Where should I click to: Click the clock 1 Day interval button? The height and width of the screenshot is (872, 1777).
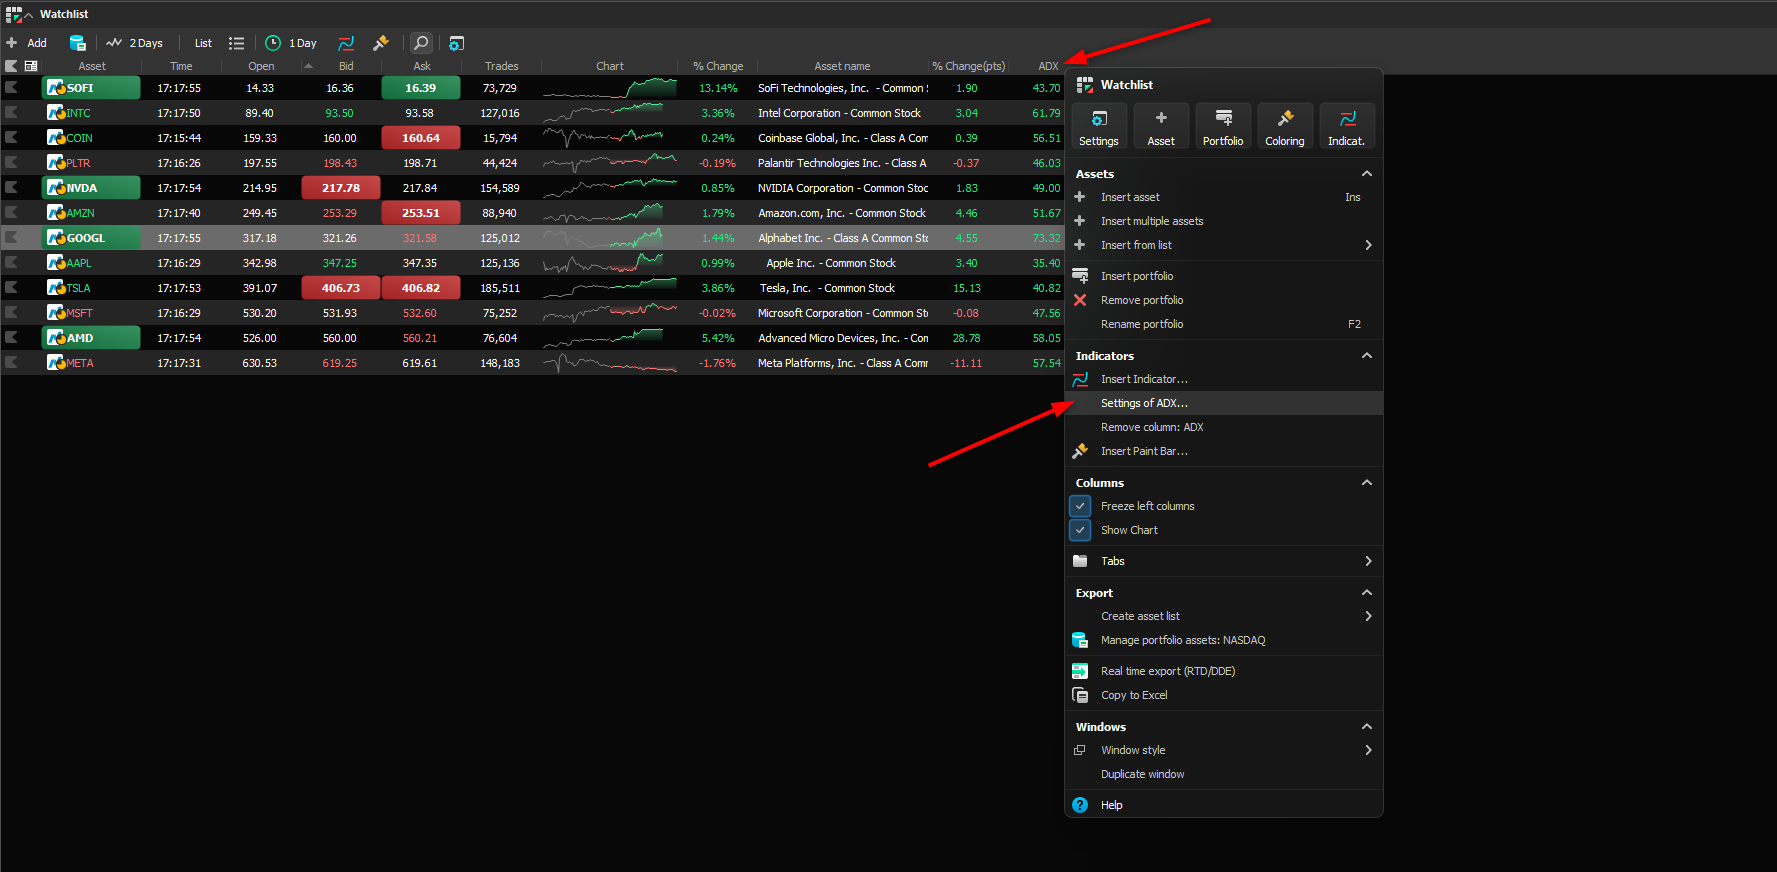(x=291, y=43)
